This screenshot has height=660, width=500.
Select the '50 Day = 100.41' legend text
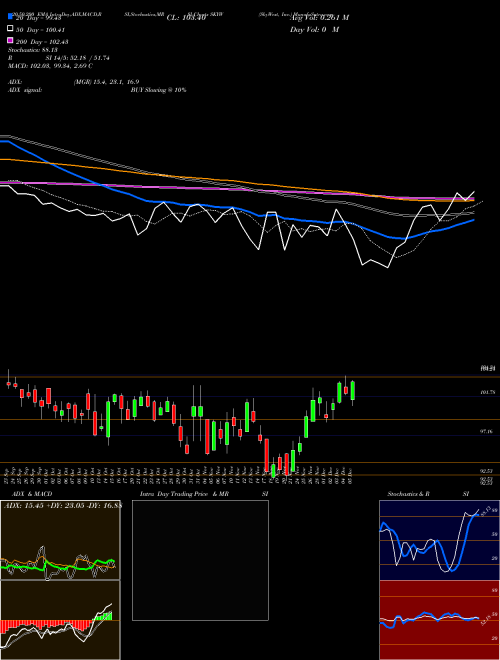coord(40,30)
